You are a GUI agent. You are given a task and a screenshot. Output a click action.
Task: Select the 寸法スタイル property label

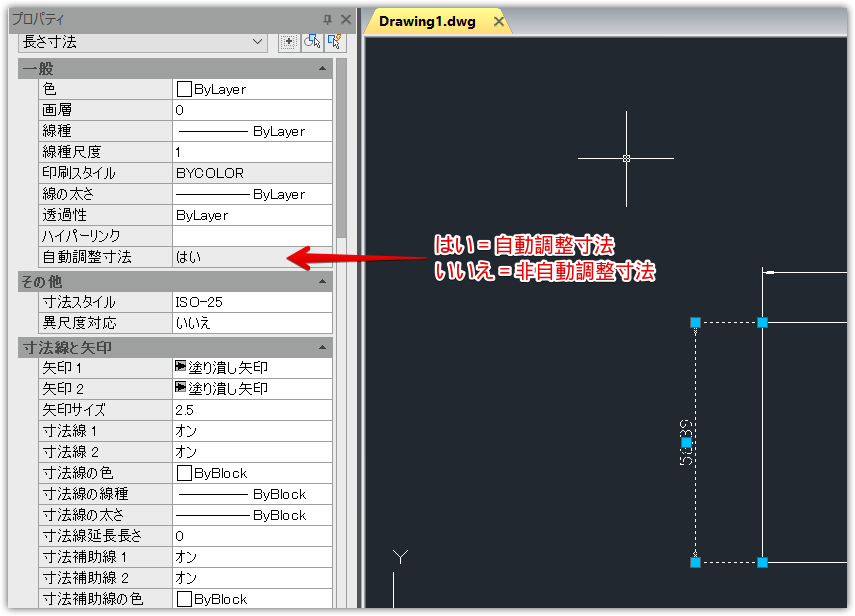pyautogui.click(x=106, y=302)
